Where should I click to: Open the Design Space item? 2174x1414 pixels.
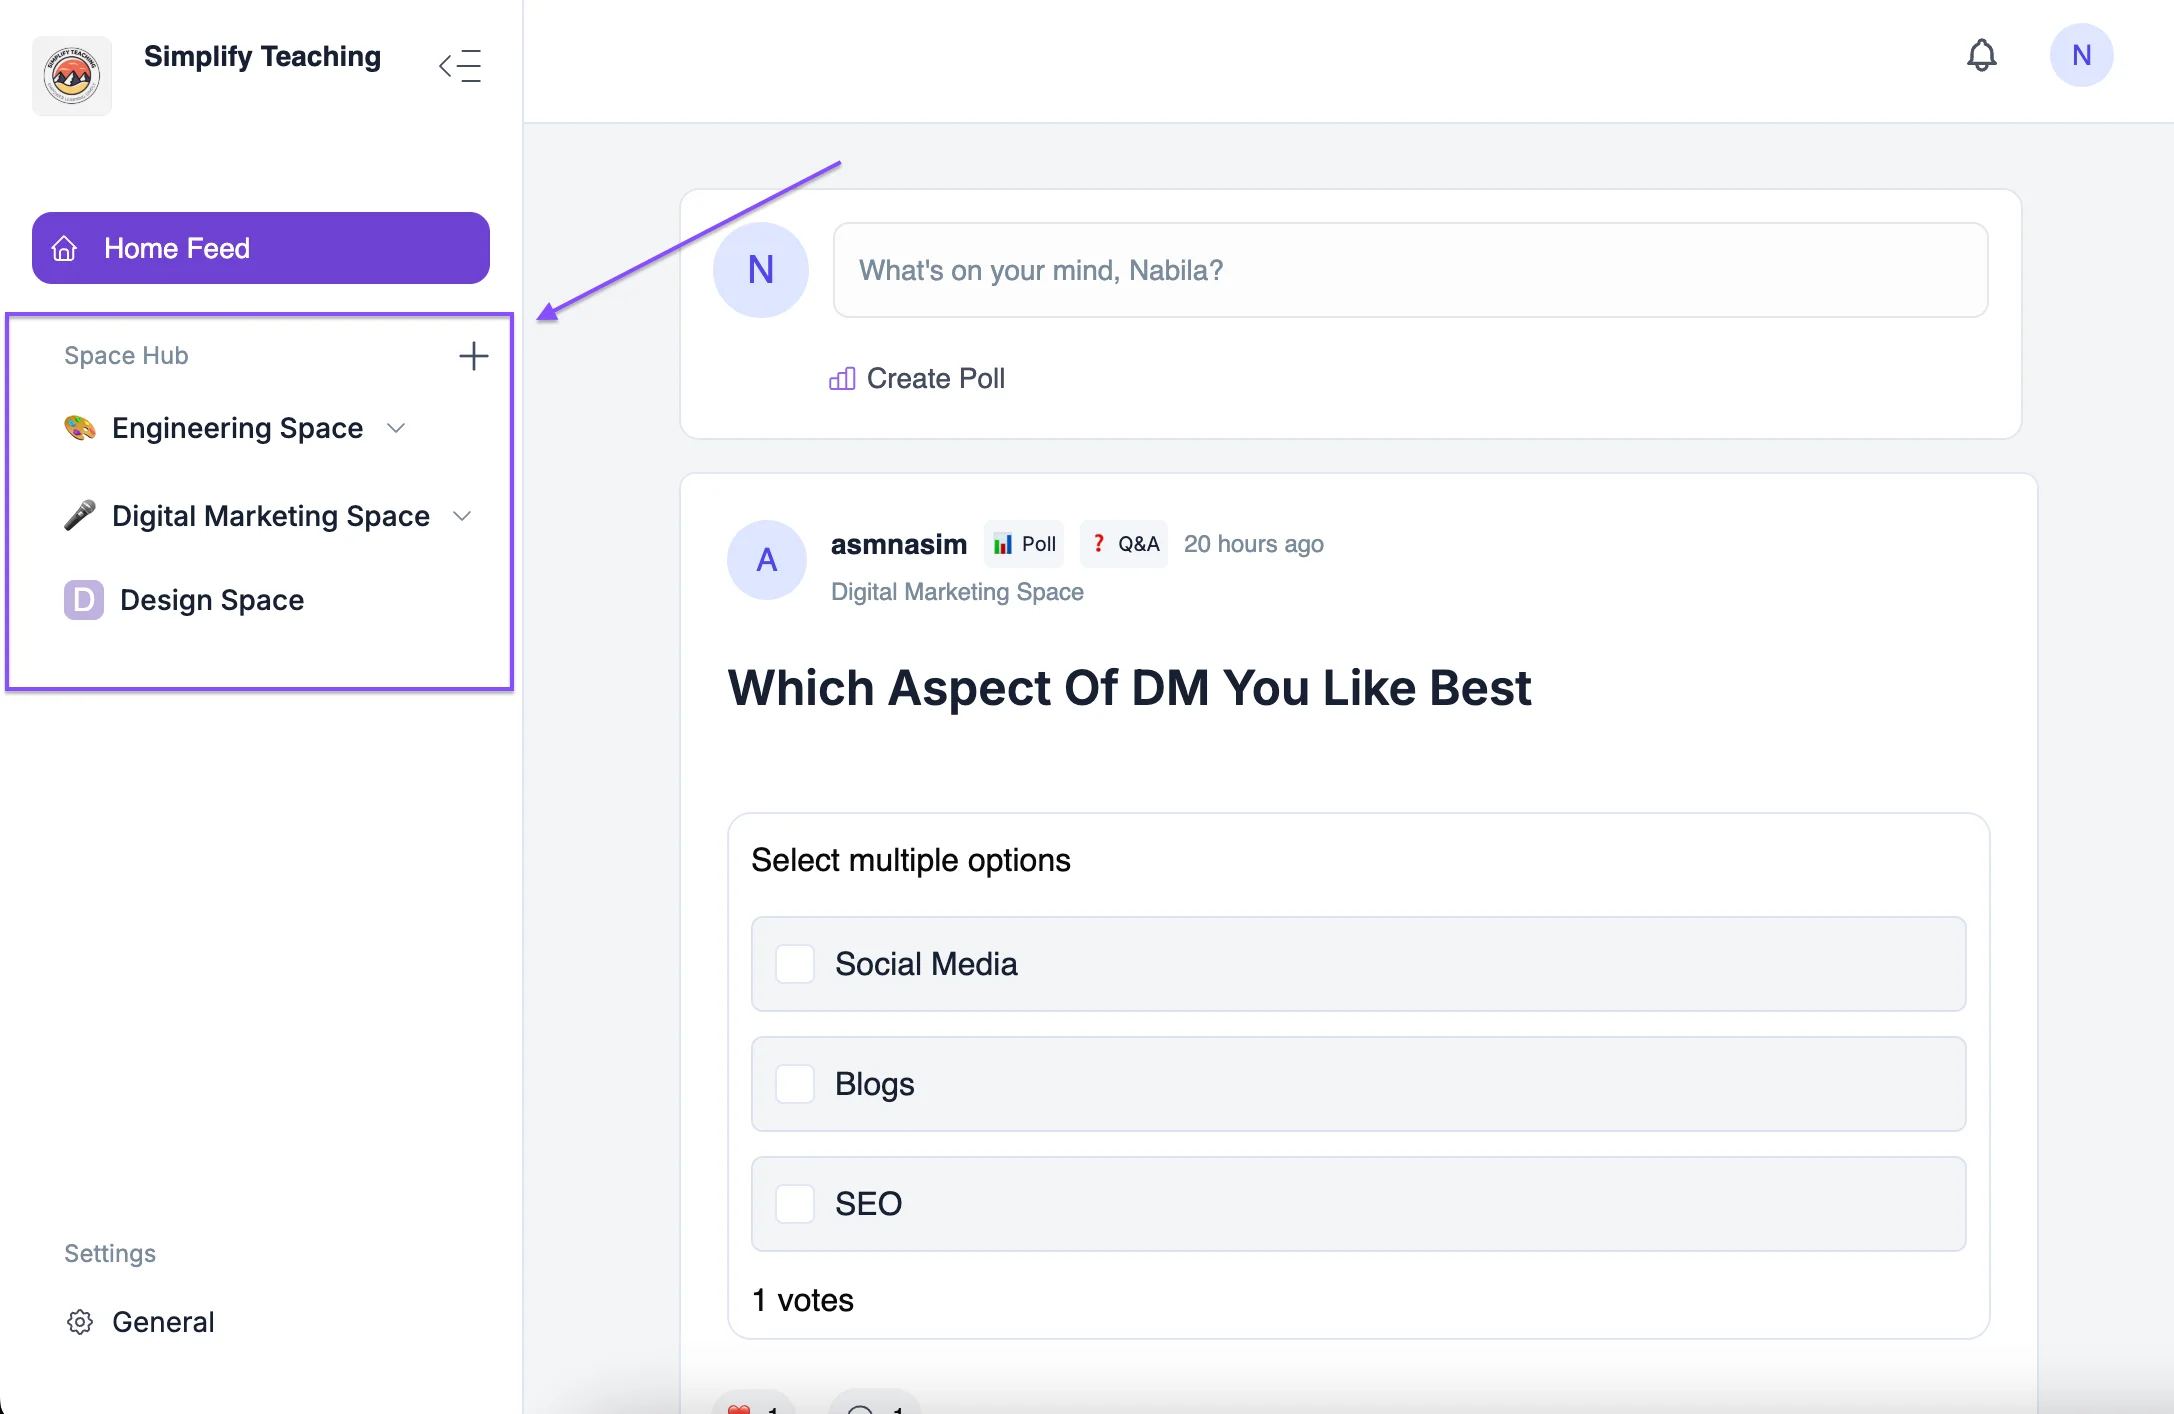click(x=211, y=600)
